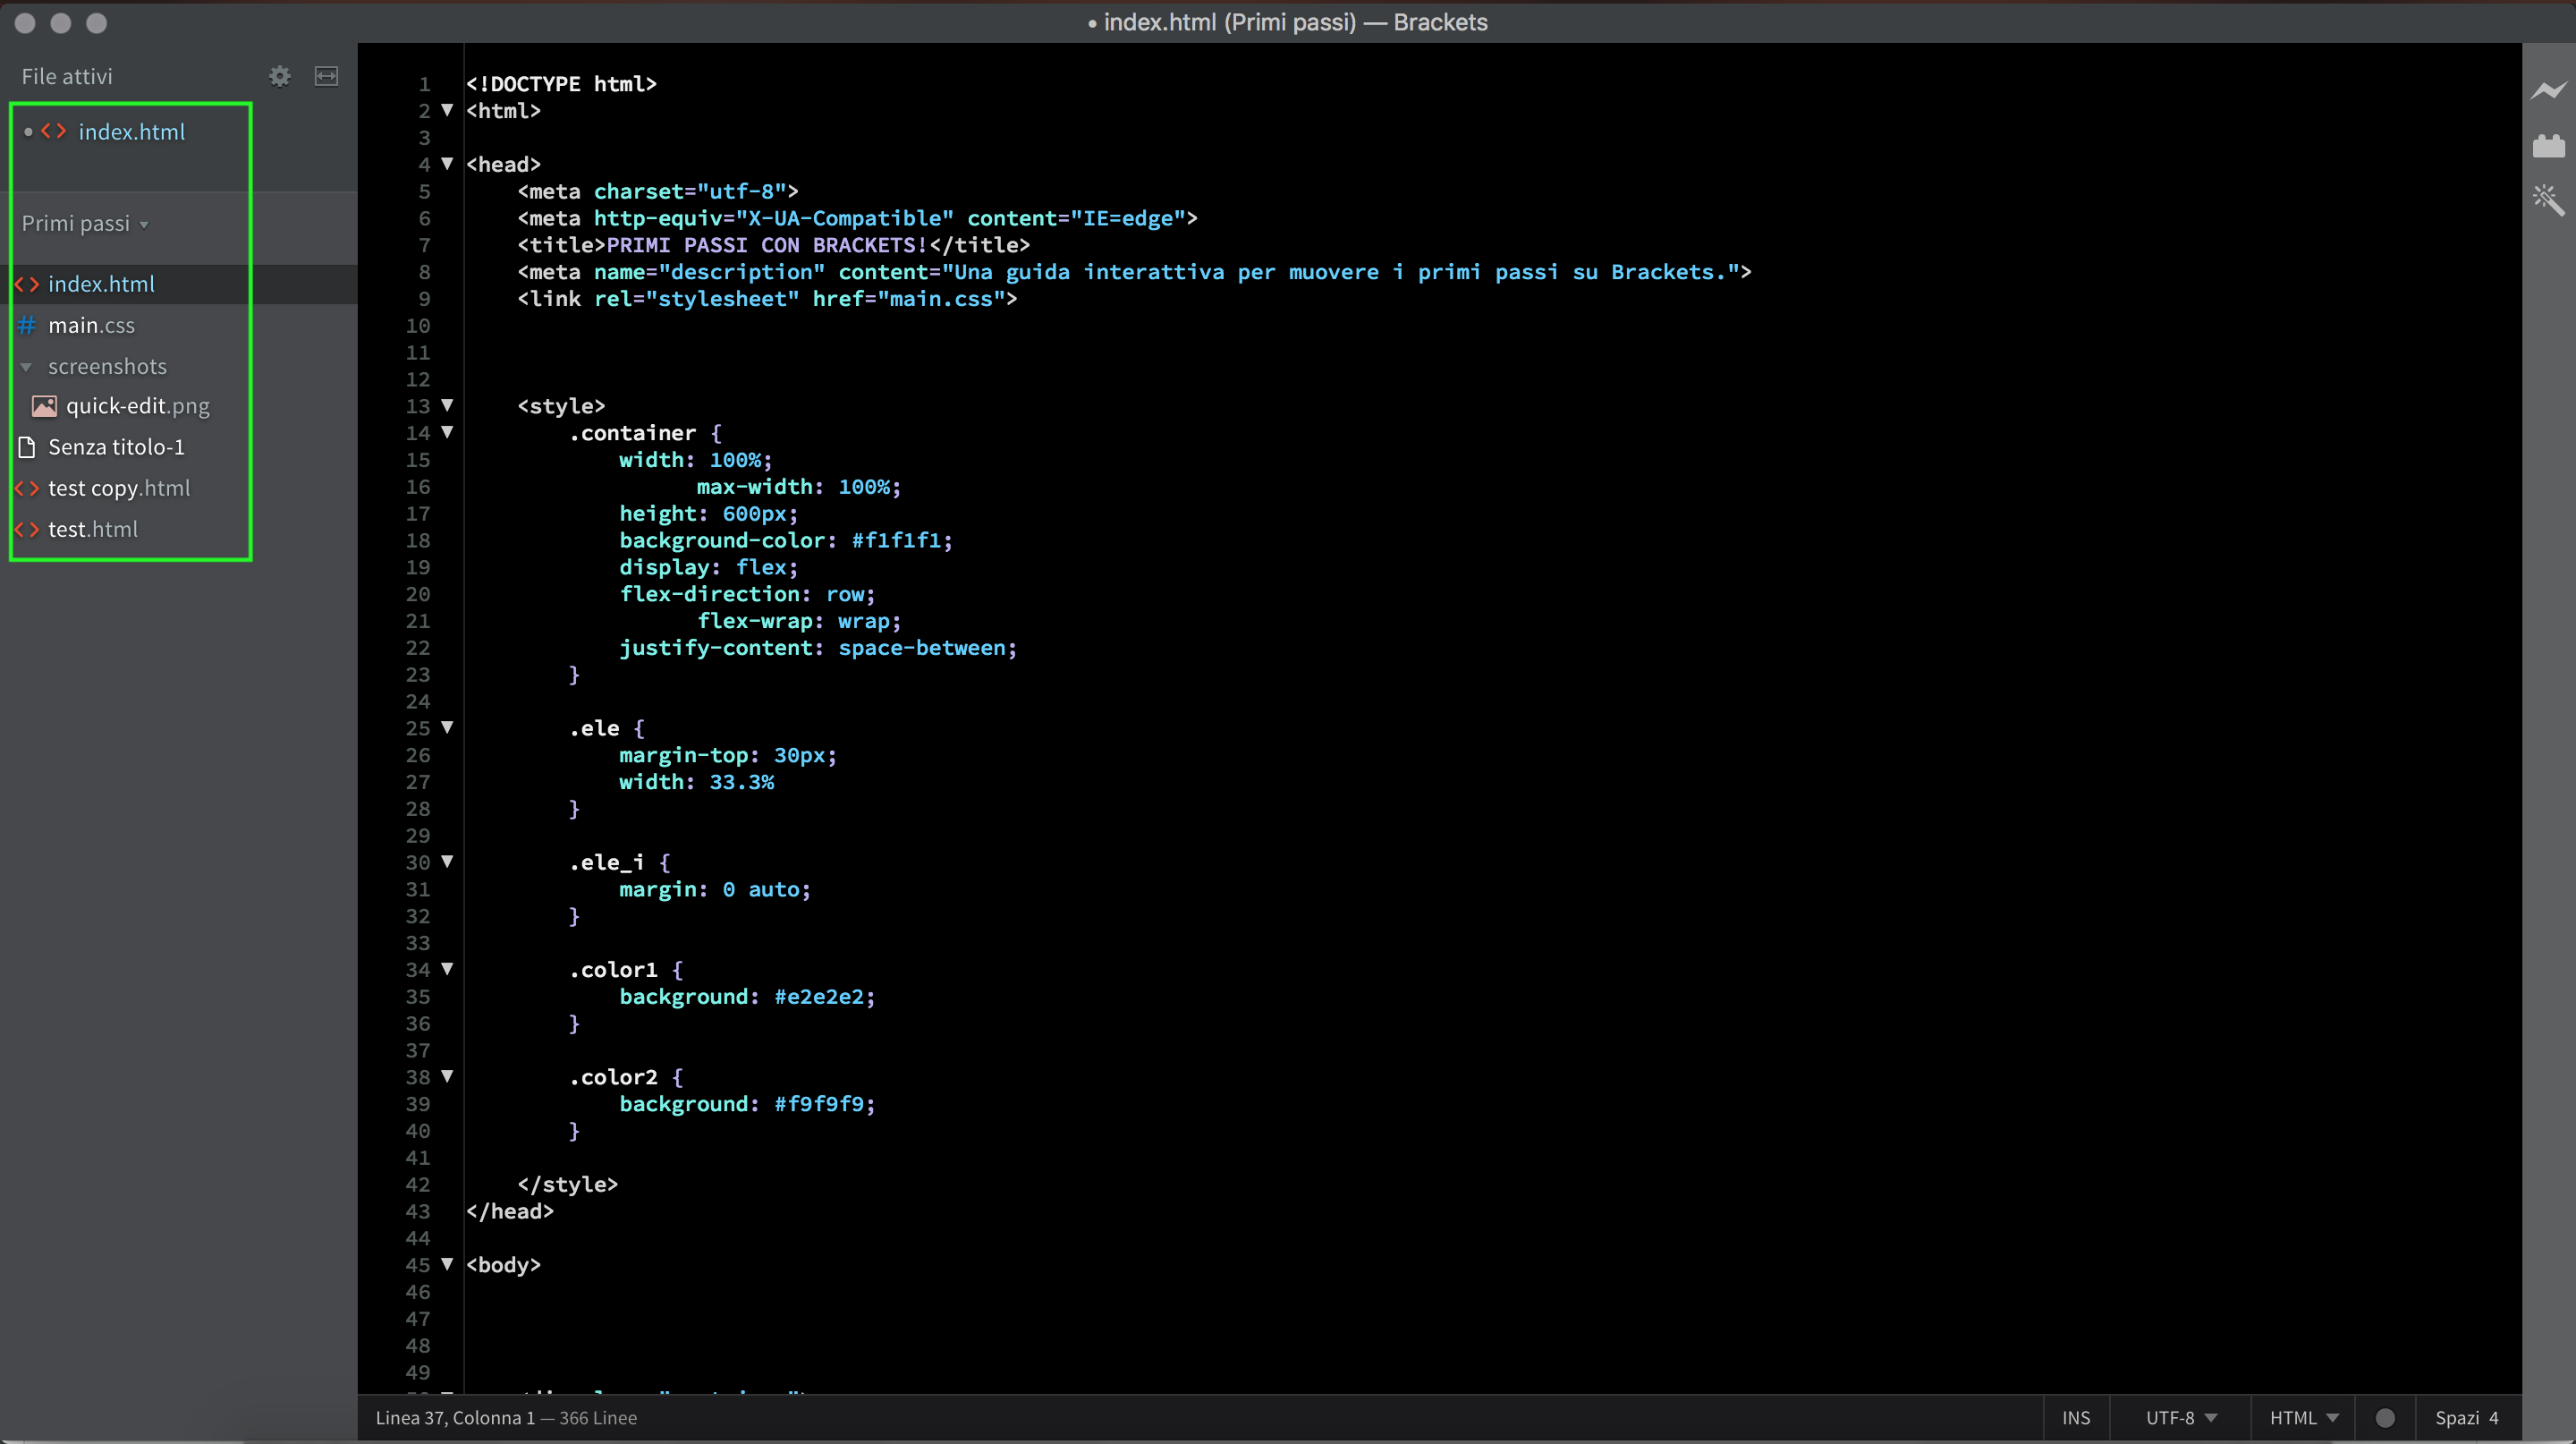Image resolution: width=2576 pixels, height=1444 pixels.
Task: Open the UTF-8 encoding dropdown
Action: (2181, 1418)
